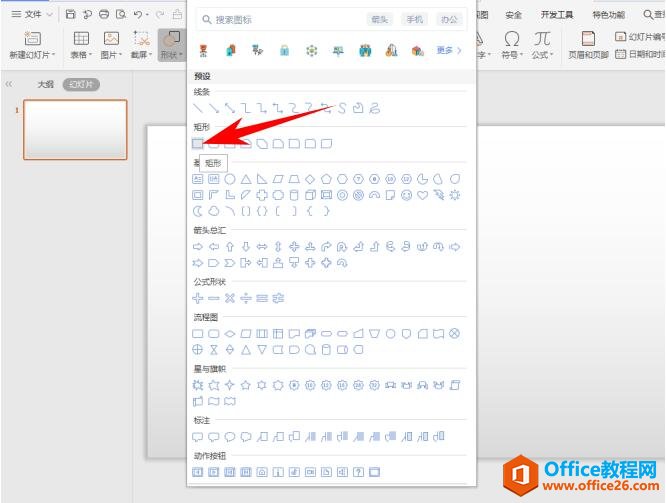The height and width of the screenshot is (503, 666).
Task: Collapse the slide panel with « button
Action: [9, 84]
